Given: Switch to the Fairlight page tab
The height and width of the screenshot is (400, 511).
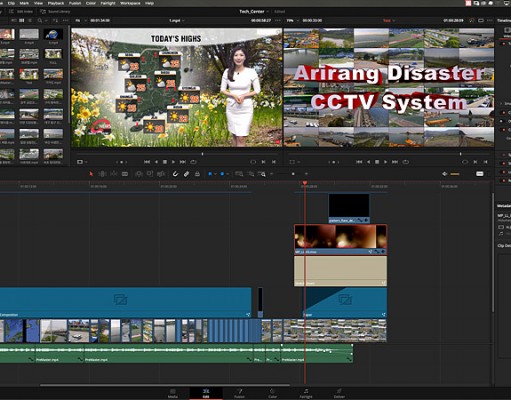Looking at the screenshot, I should click(x=306, y=394).
